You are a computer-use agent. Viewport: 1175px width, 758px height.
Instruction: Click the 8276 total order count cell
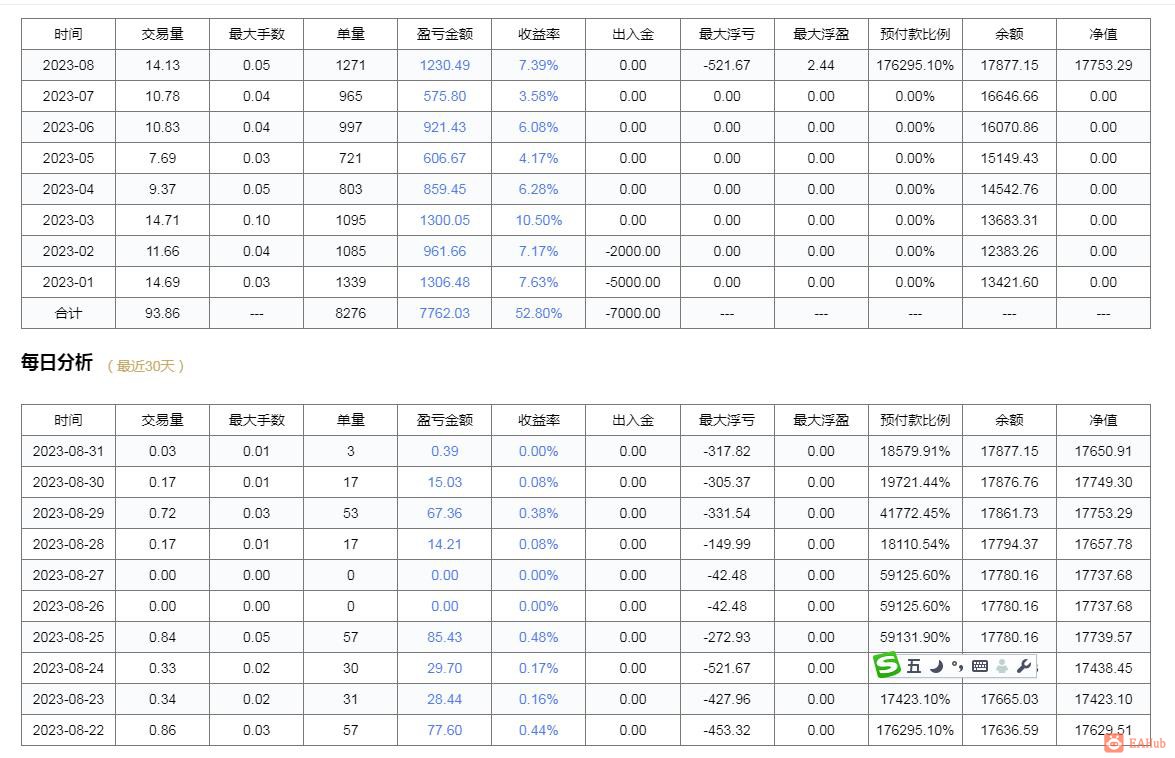click(350, 313)
